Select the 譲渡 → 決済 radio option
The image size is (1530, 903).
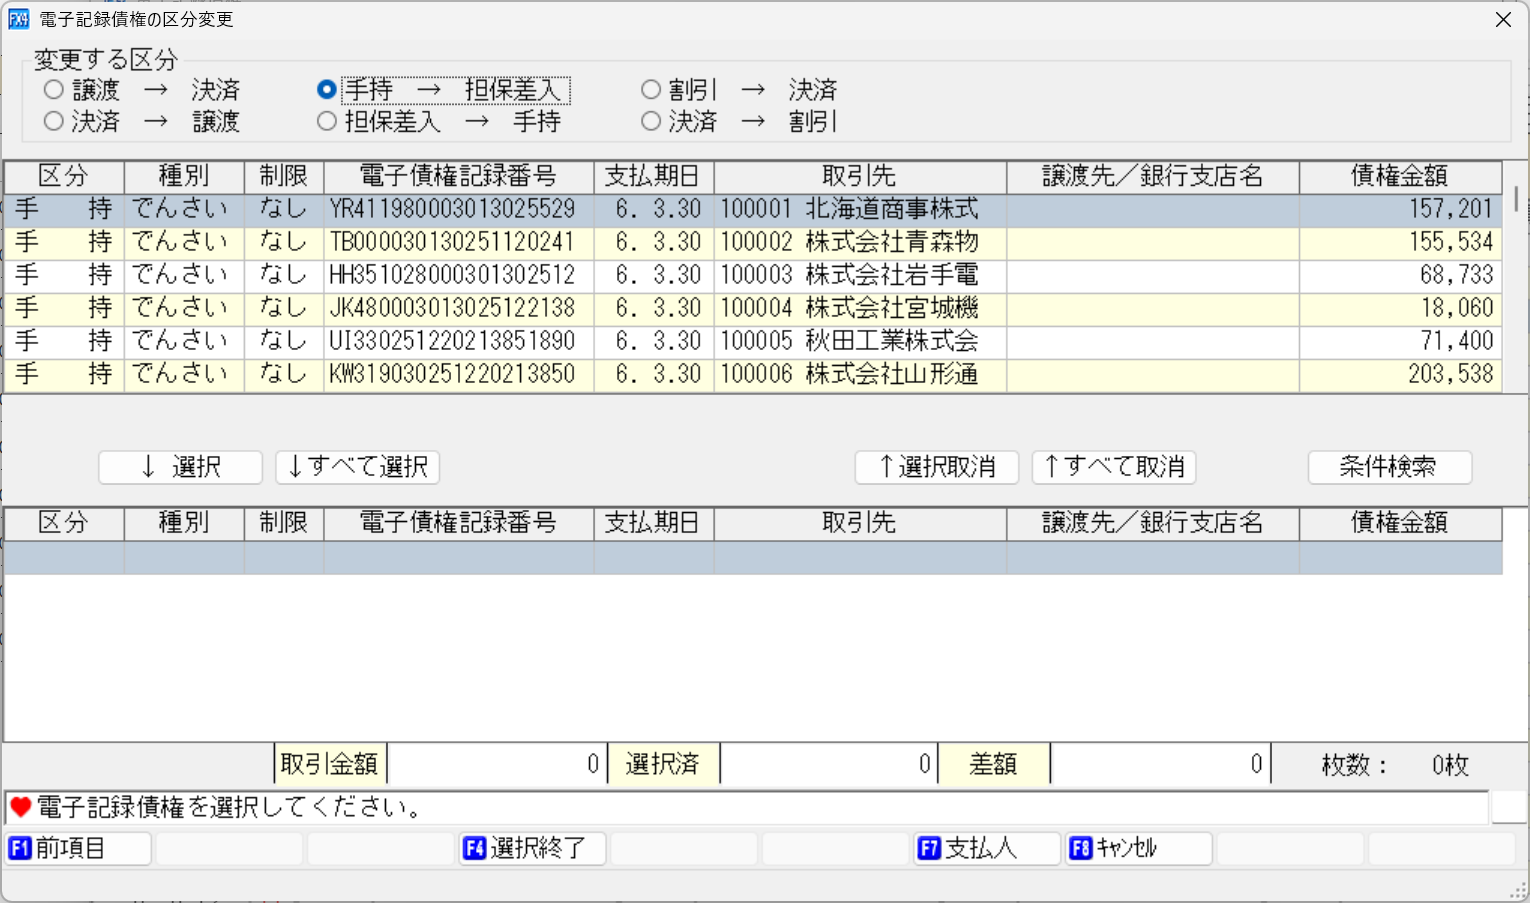point(52,89)
